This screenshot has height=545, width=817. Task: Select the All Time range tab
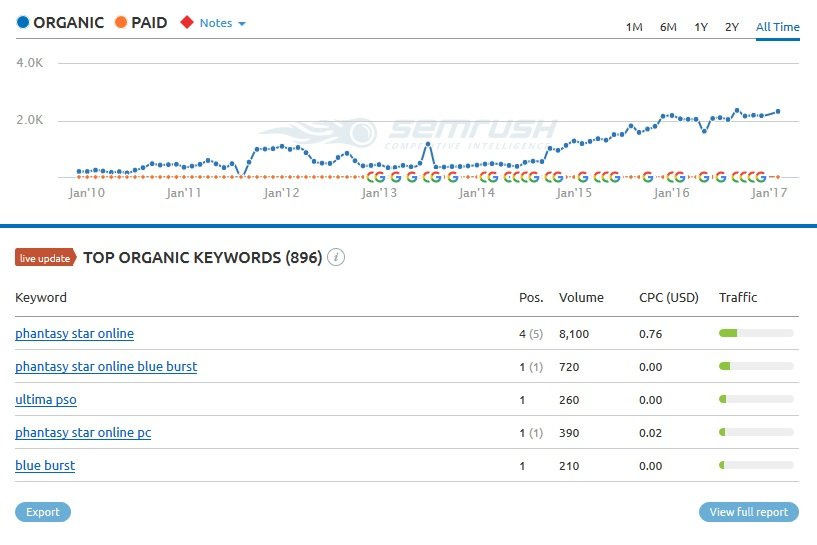(777, 27)
